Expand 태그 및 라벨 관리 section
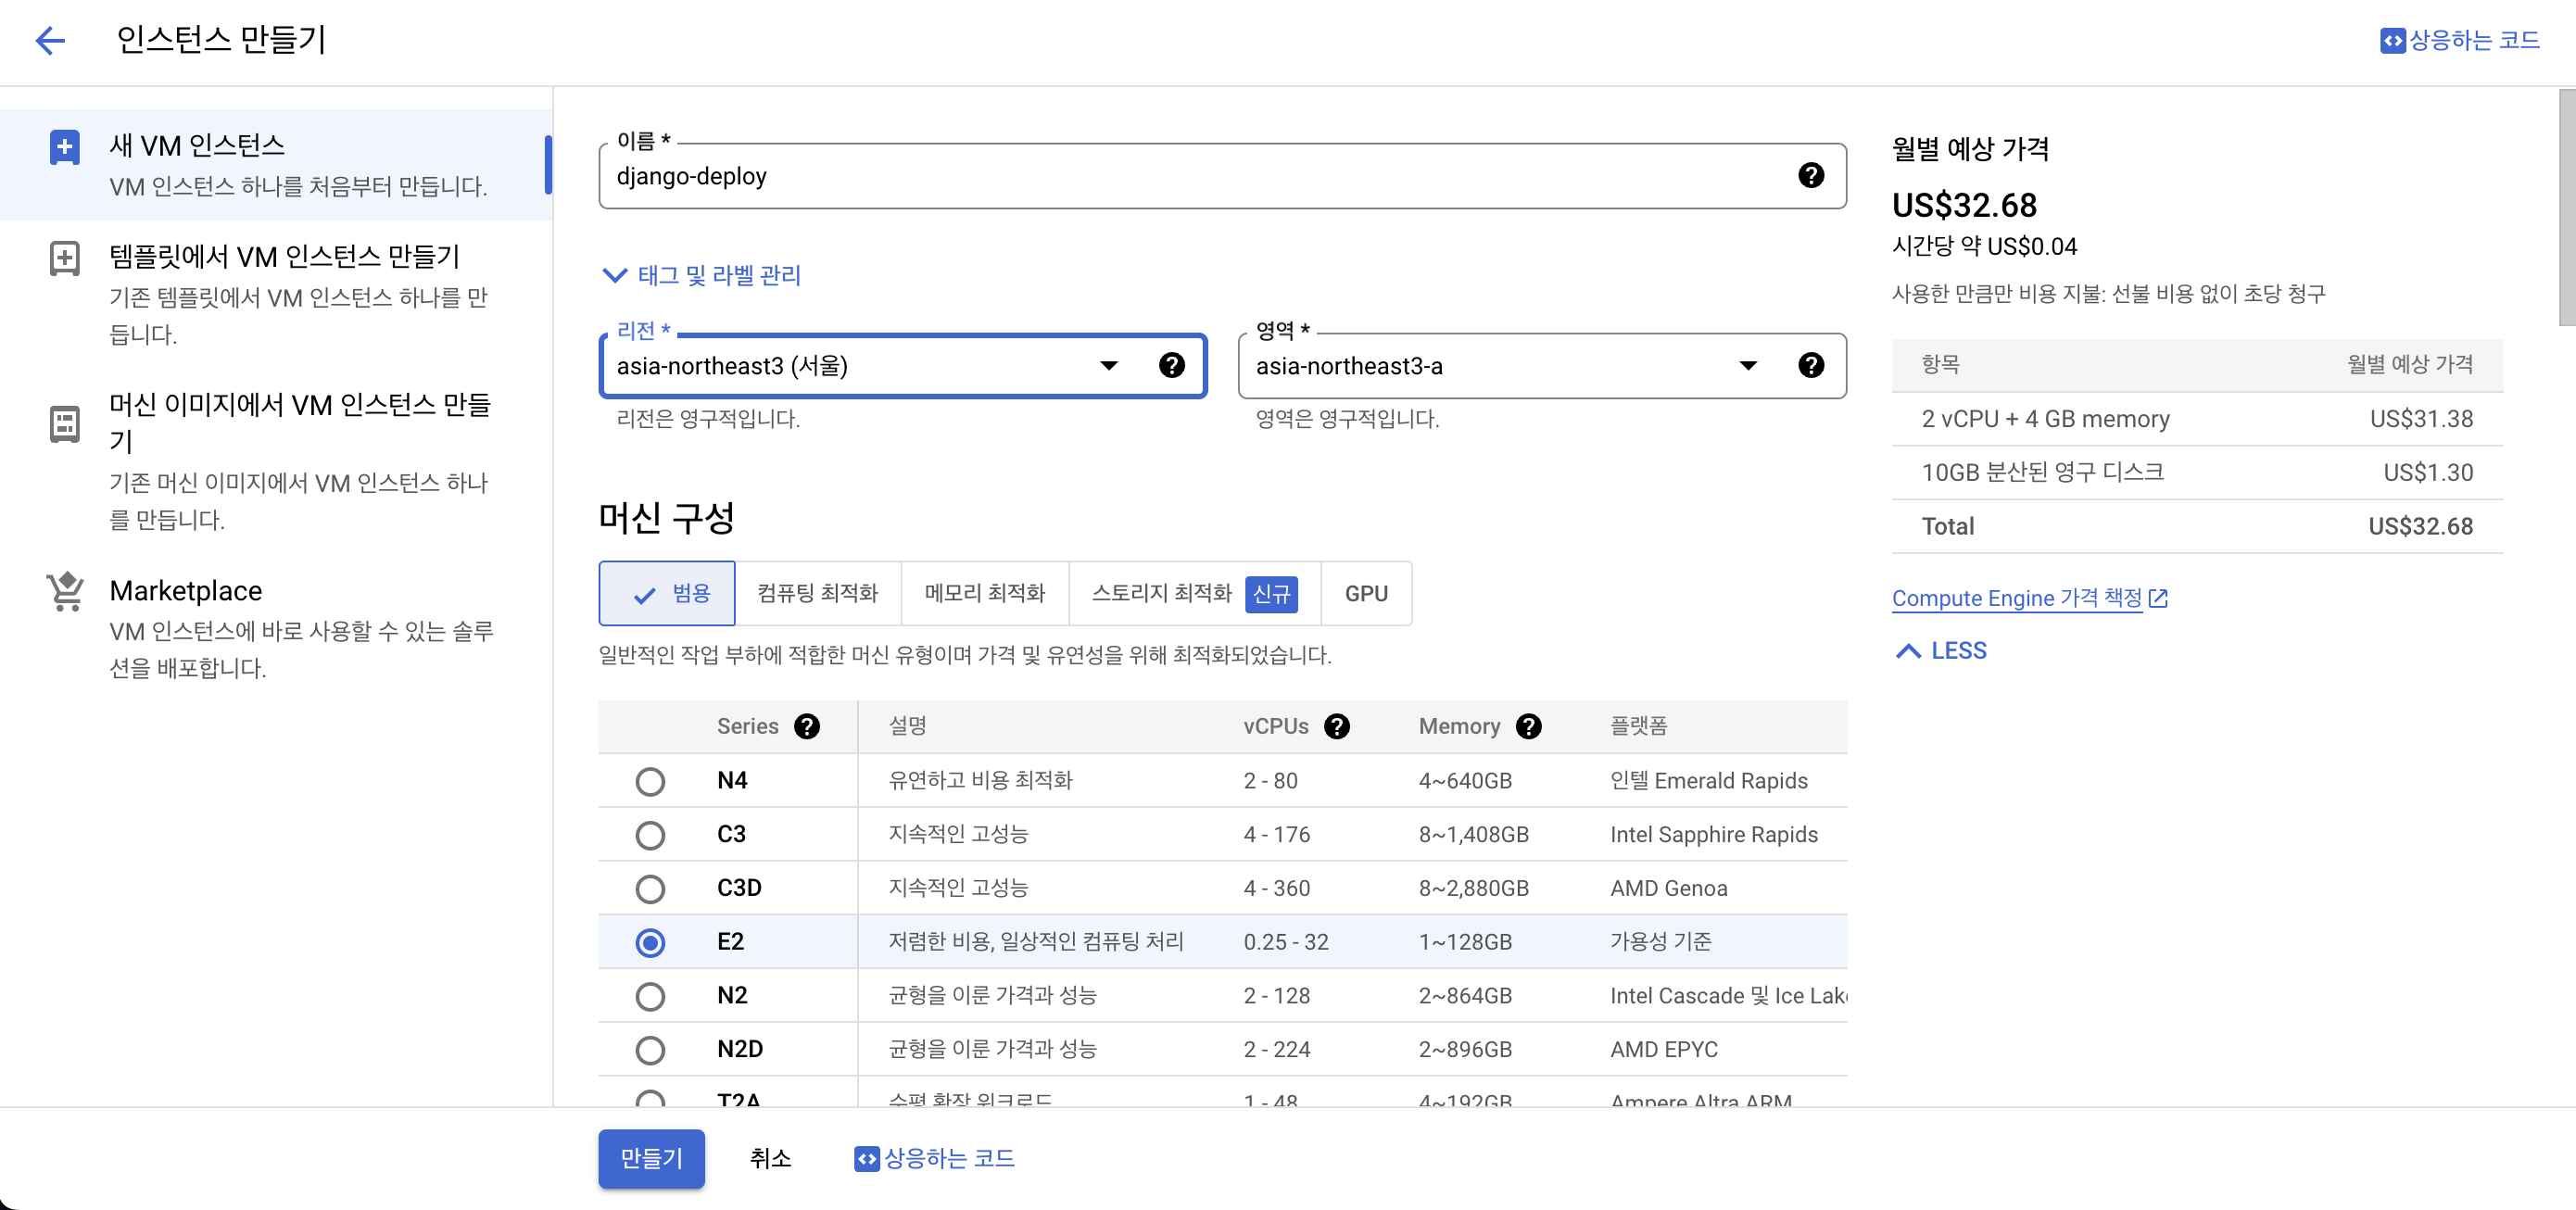 tap(701, 275)
